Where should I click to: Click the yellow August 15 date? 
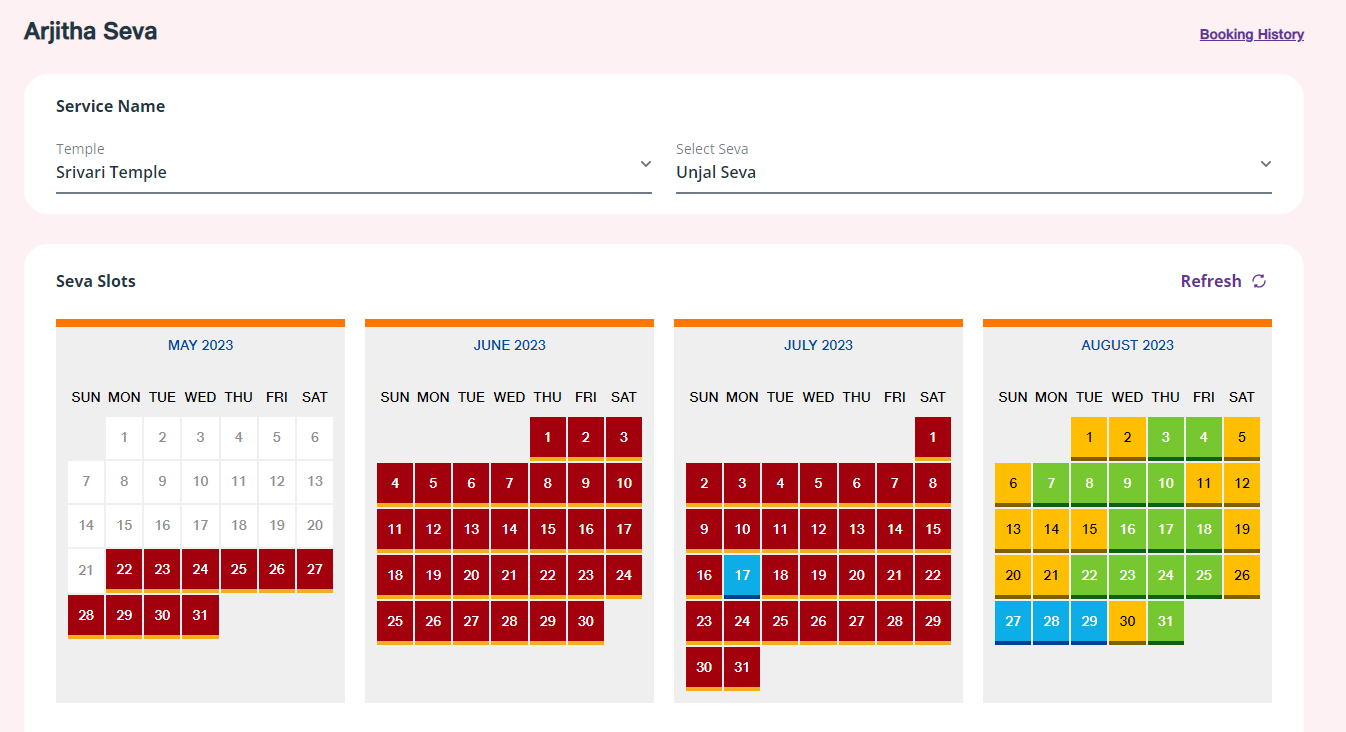point(1089,531)
